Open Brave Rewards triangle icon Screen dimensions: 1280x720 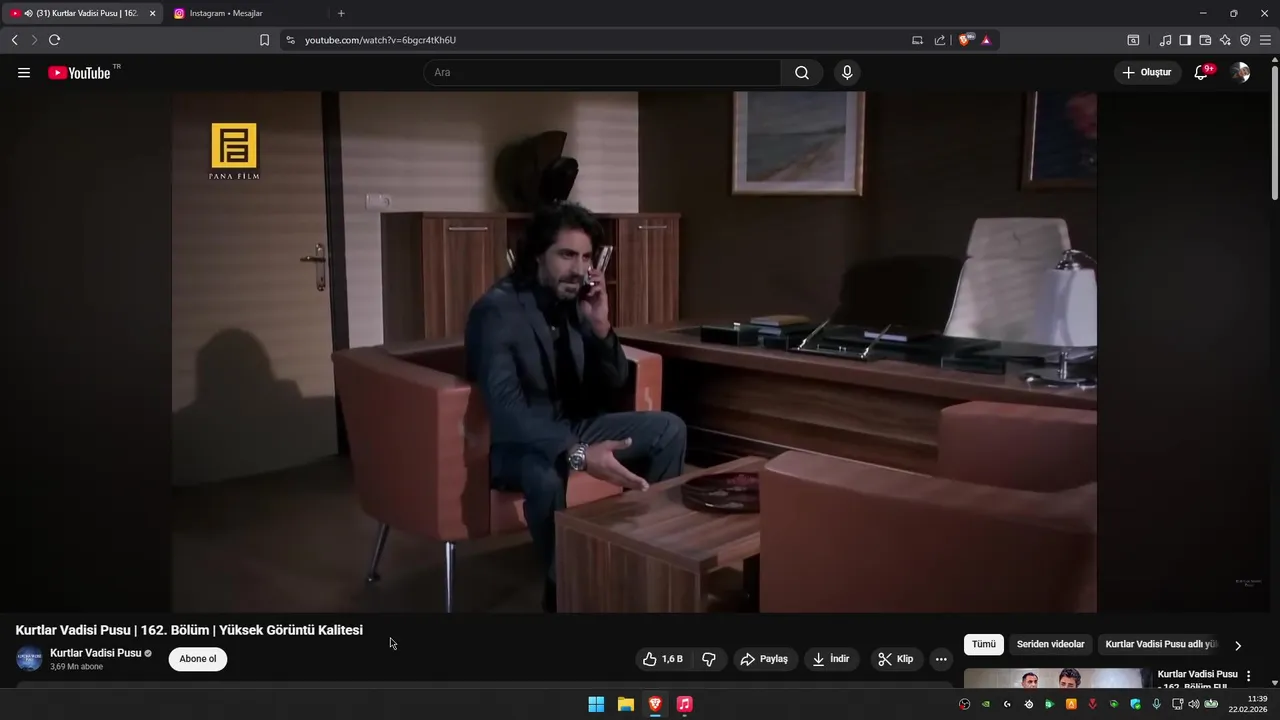pyautogui.click(x=986, y=40)
